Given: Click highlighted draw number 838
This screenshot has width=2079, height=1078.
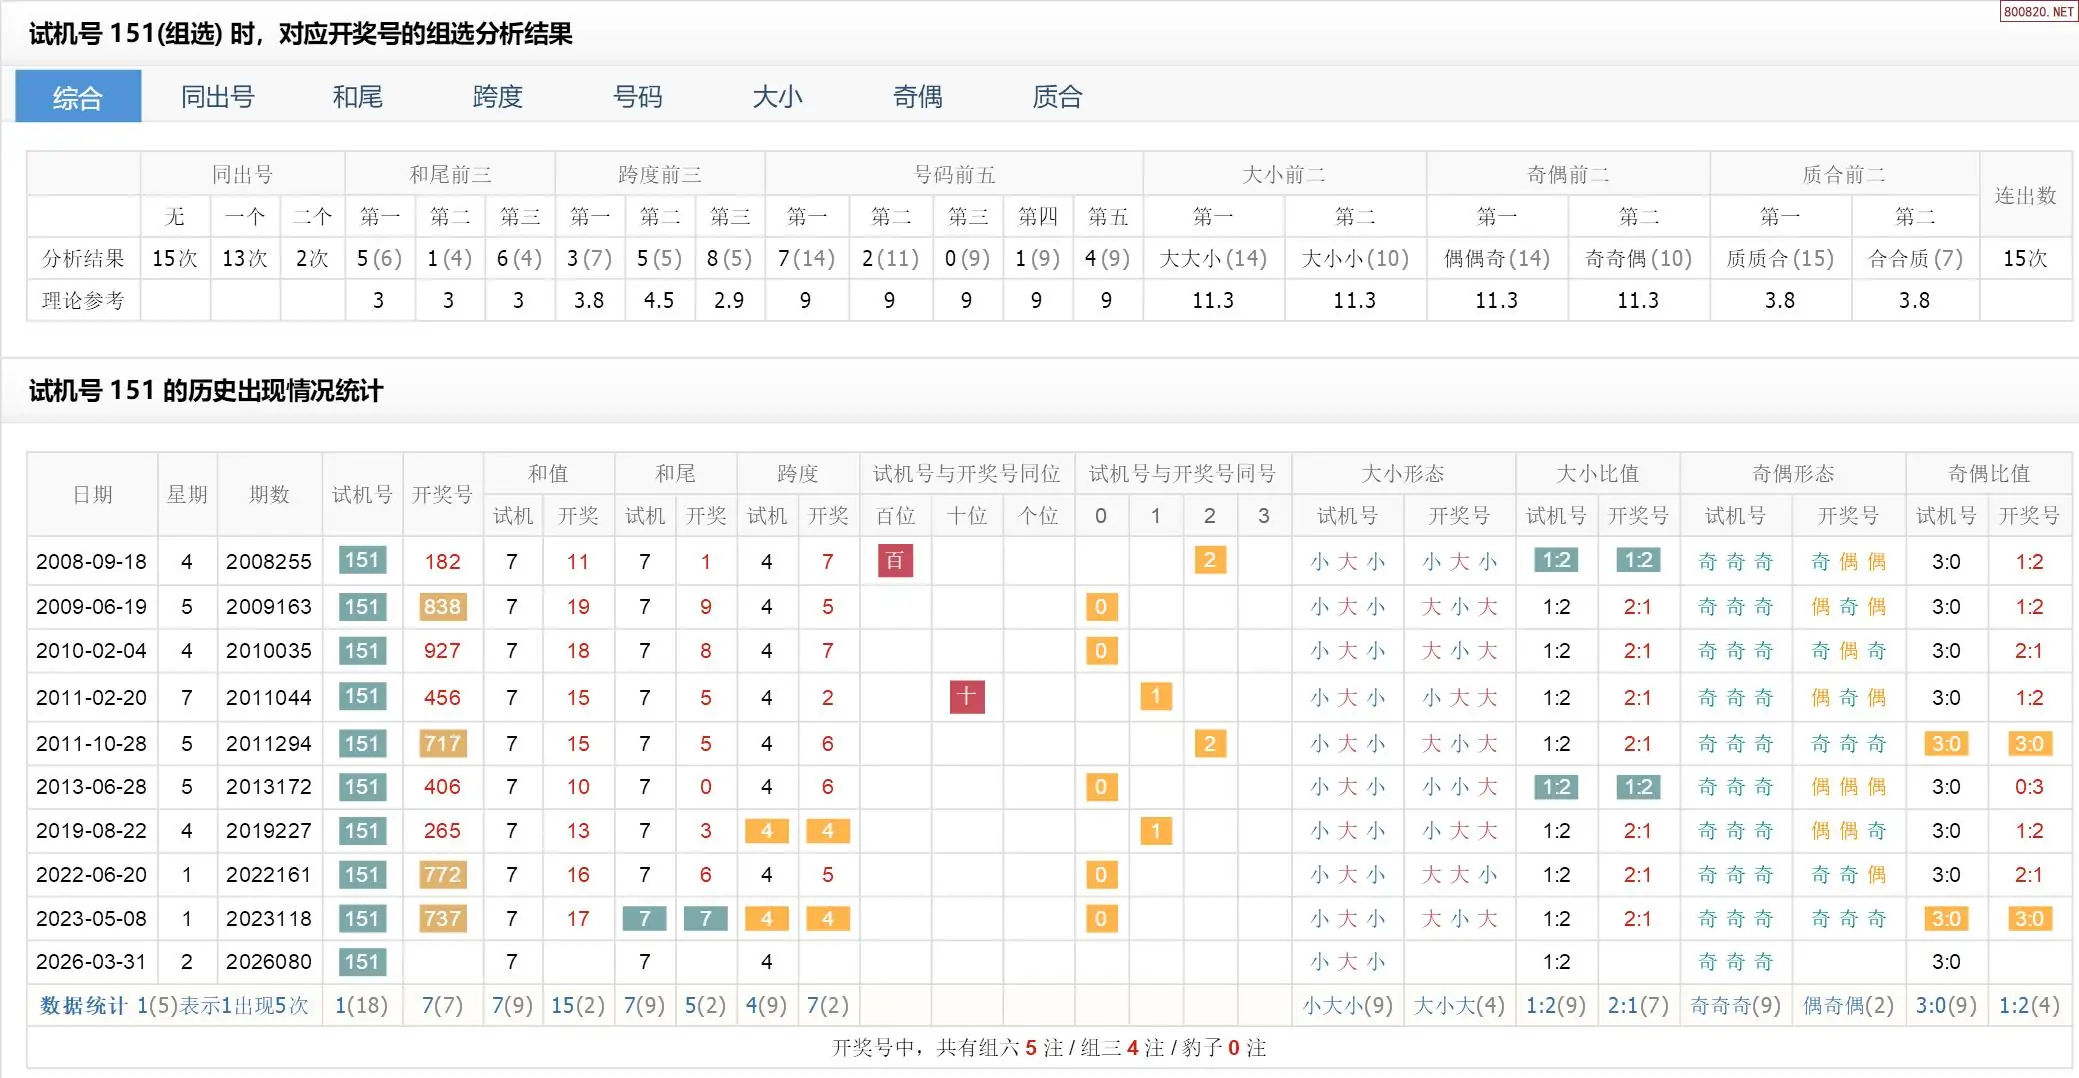Looking at the screenshot, I should tap(442, 607).
